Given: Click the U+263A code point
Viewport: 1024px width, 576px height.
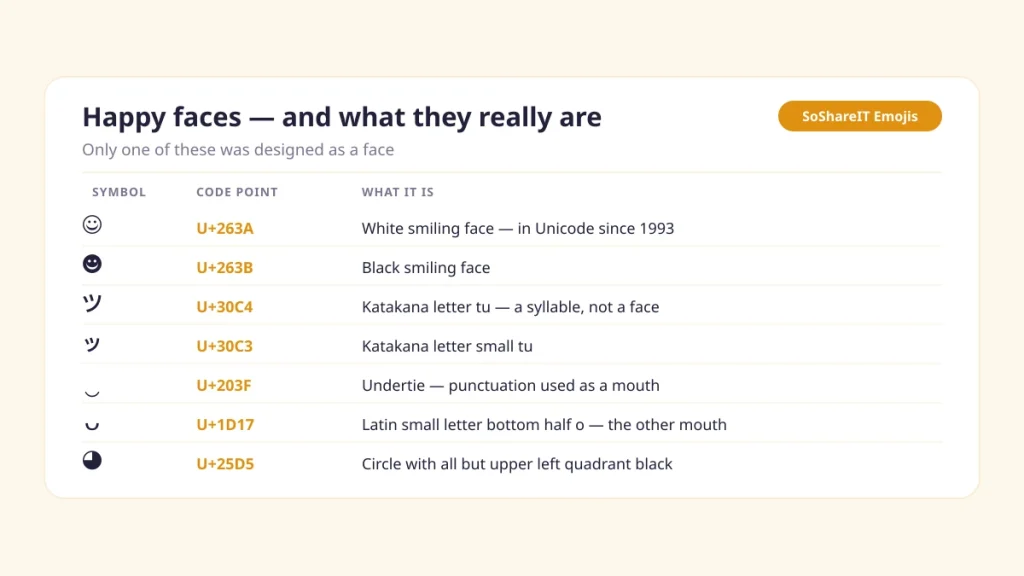Looking at the screenshot, I should tap(225, 229).
